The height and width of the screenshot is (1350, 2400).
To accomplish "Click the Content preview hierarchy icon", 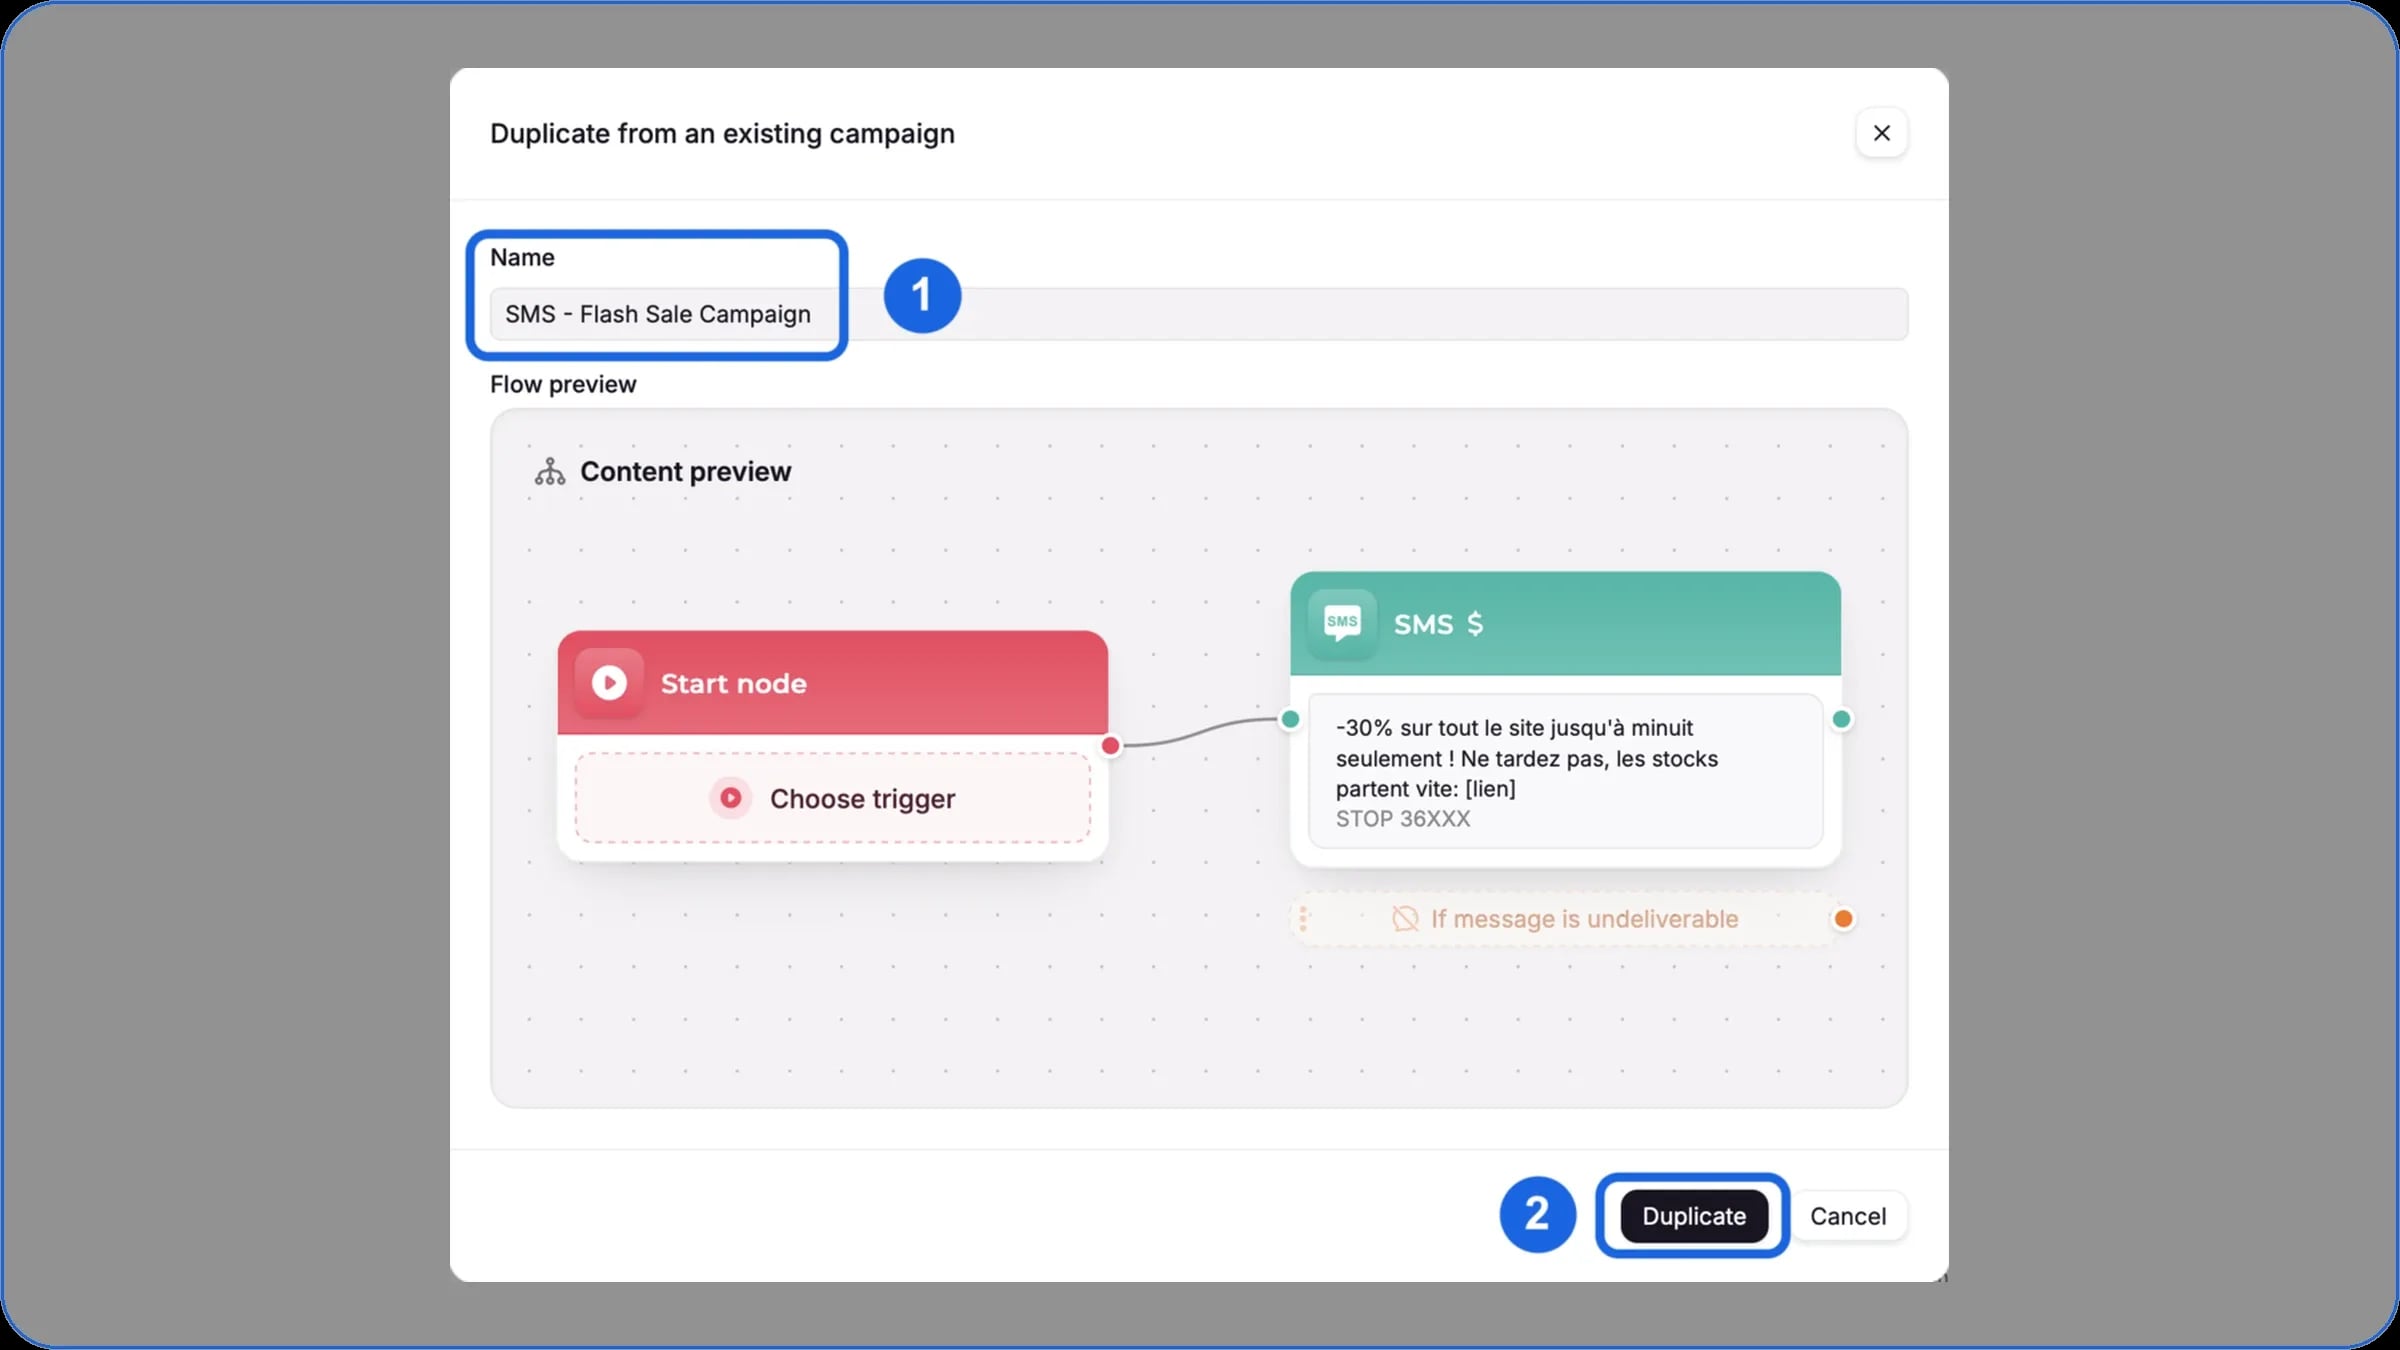I will tap(549, 471).
